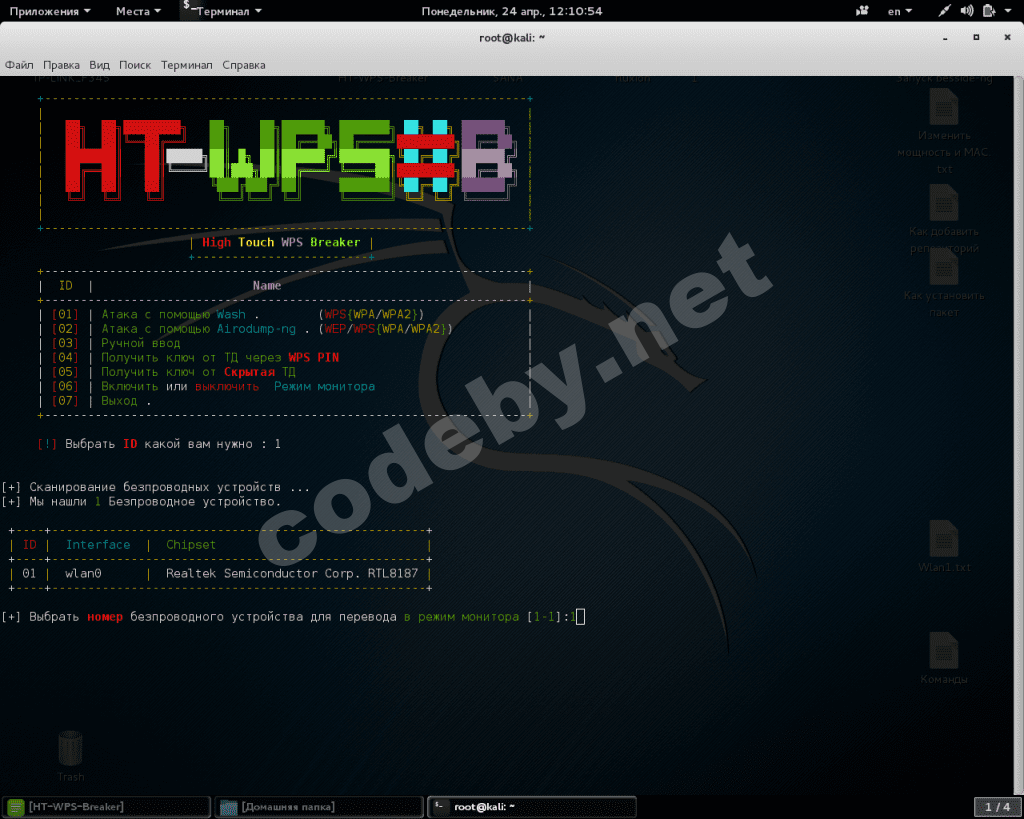Click menu line 07 Выход
This screenshot has height=819, width=1024.
[x=101, y=401]
